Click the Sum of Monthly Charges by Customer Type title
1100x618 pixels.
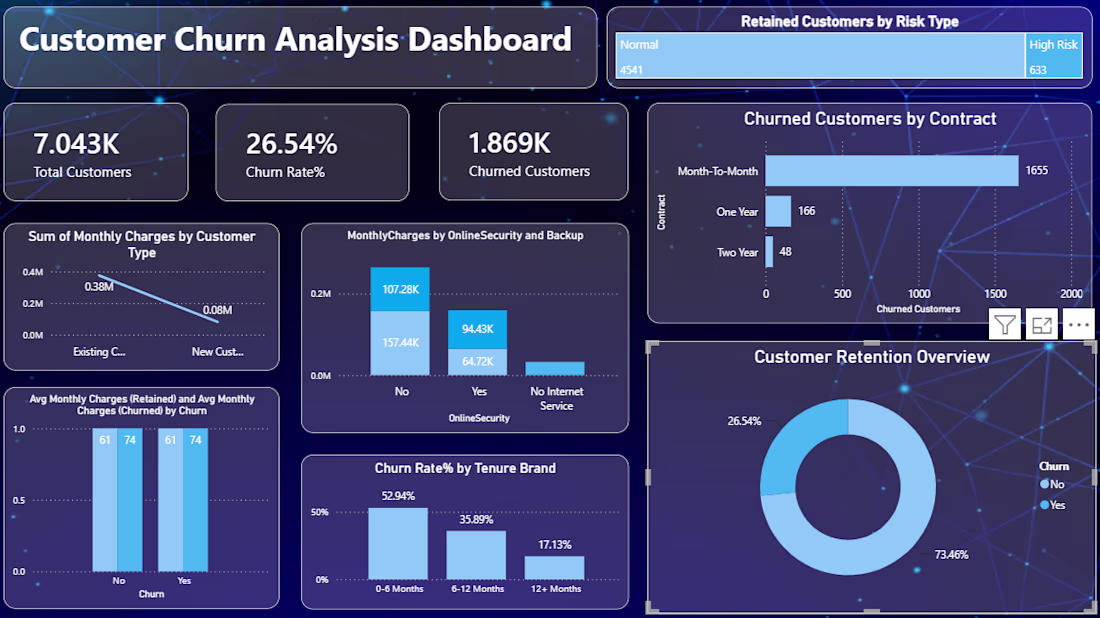pos(142,244)
